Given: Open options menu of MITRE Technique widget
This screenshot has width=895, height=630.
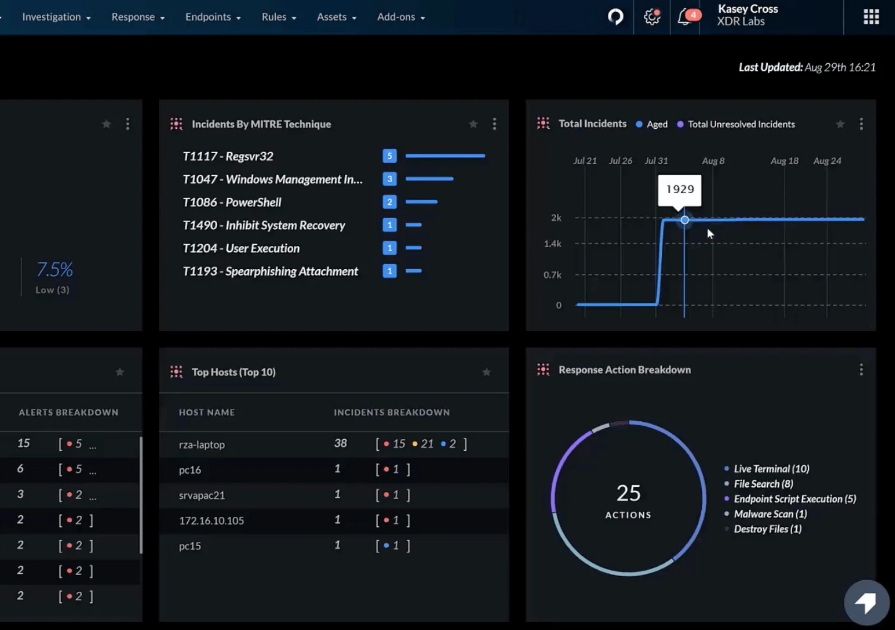Looking at the screenshot, I should [494, 124].
